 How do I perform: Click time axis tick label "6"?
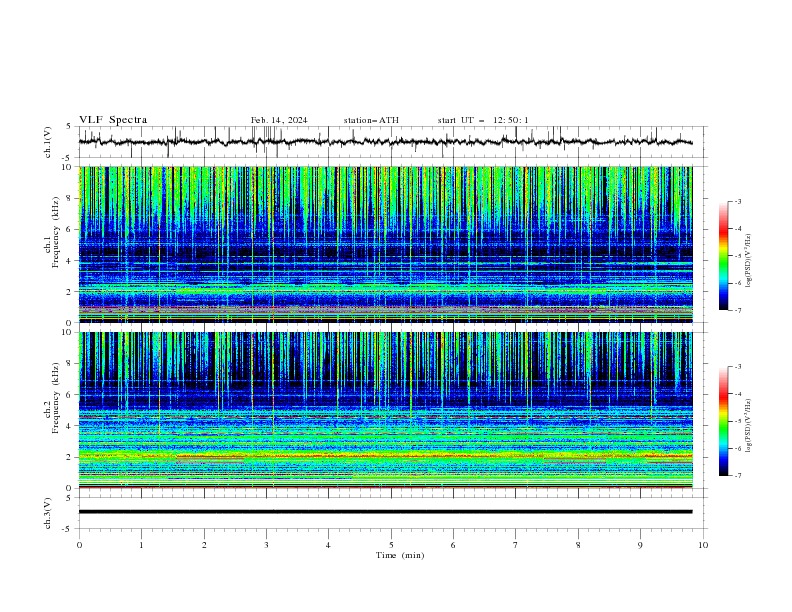(x=453, y=545)
